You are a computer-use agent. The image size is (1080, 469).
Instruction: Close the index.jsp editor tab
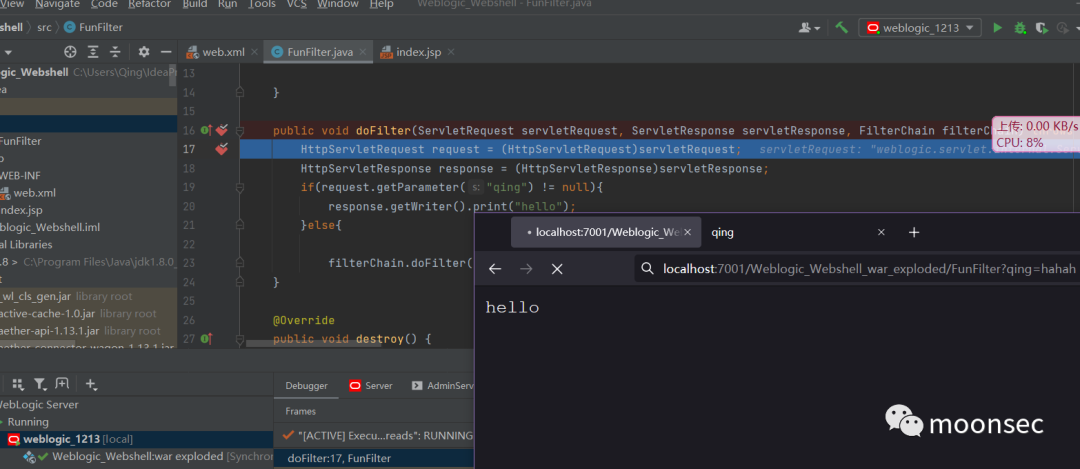(x=451, y=52)
